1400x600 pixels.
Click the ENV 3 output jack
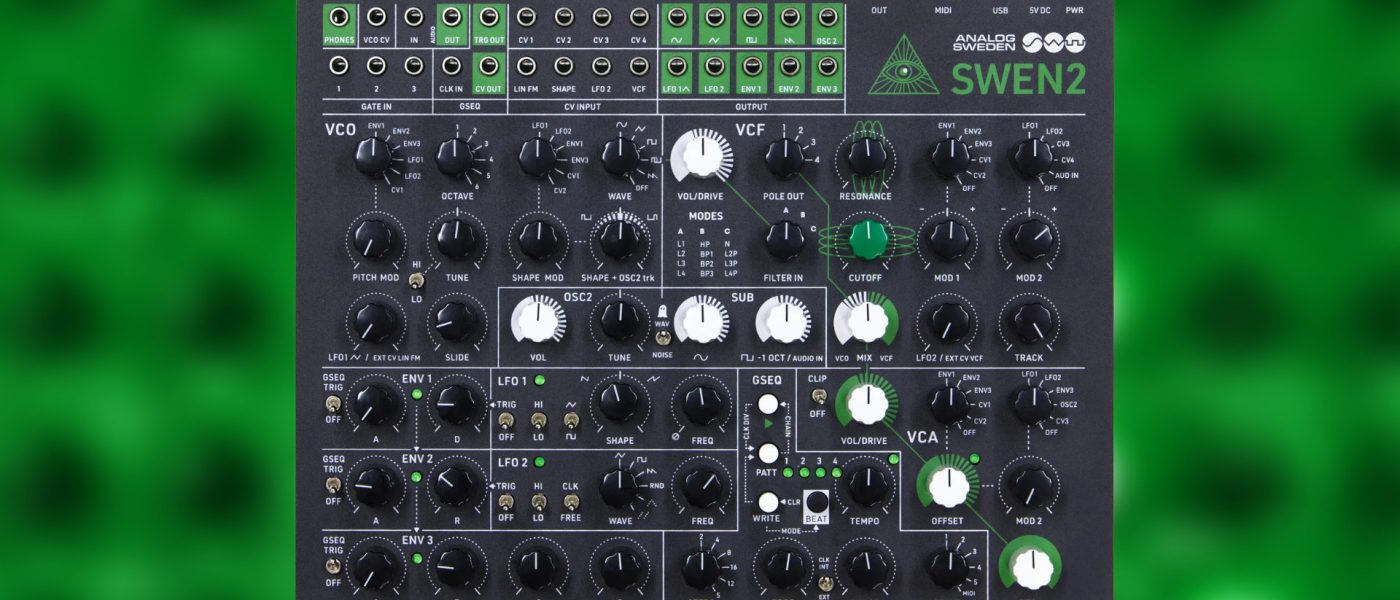tap(826, 66)
